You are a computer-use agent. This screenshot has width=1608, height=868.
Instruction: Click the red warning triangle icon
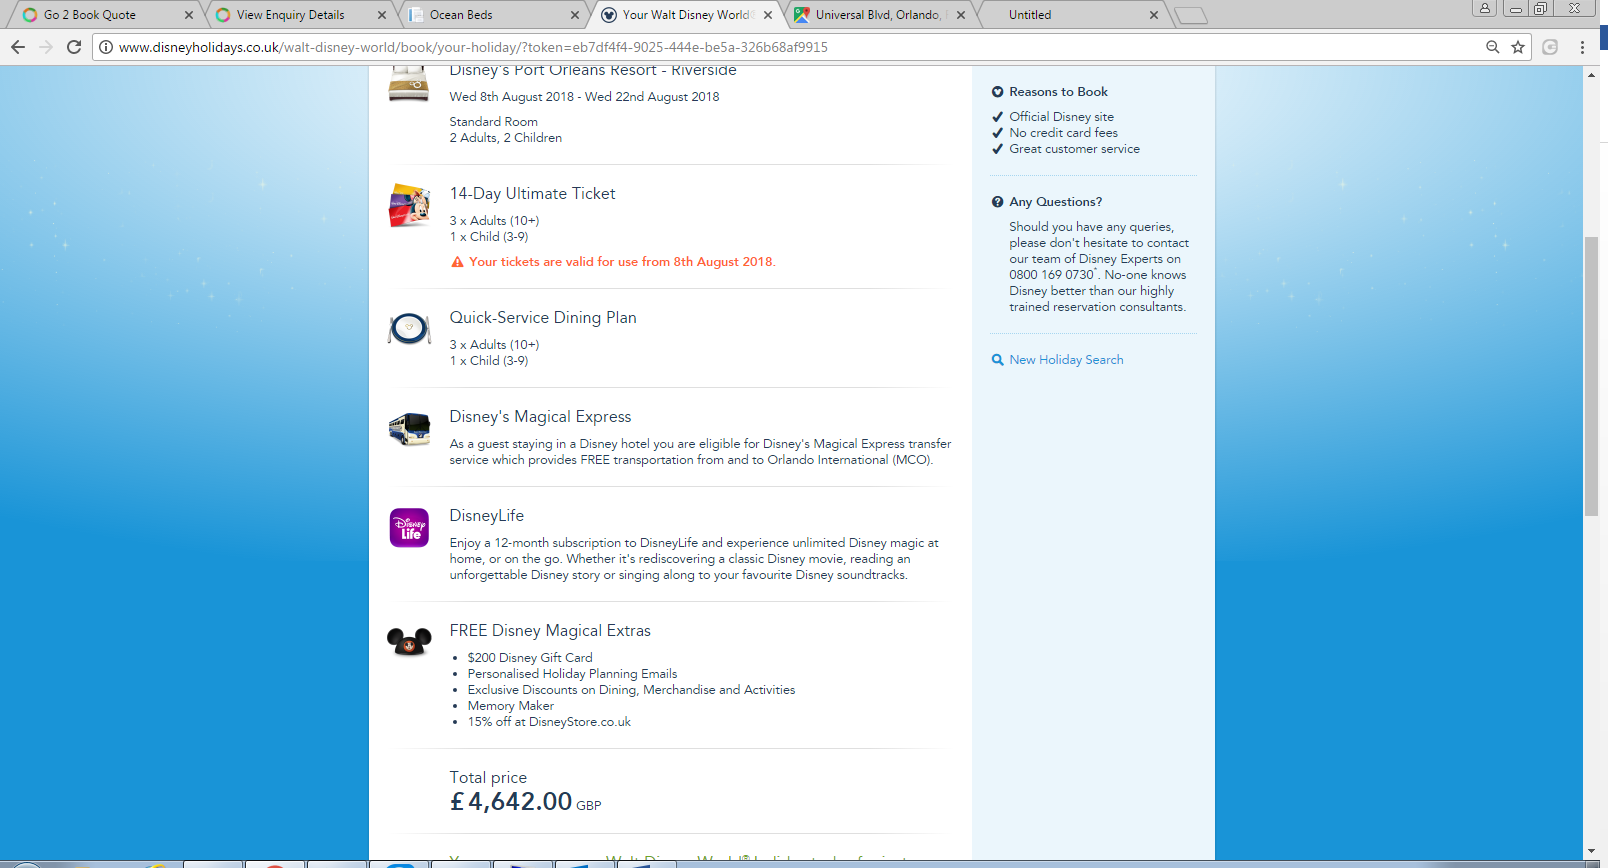tap(457, 262)
